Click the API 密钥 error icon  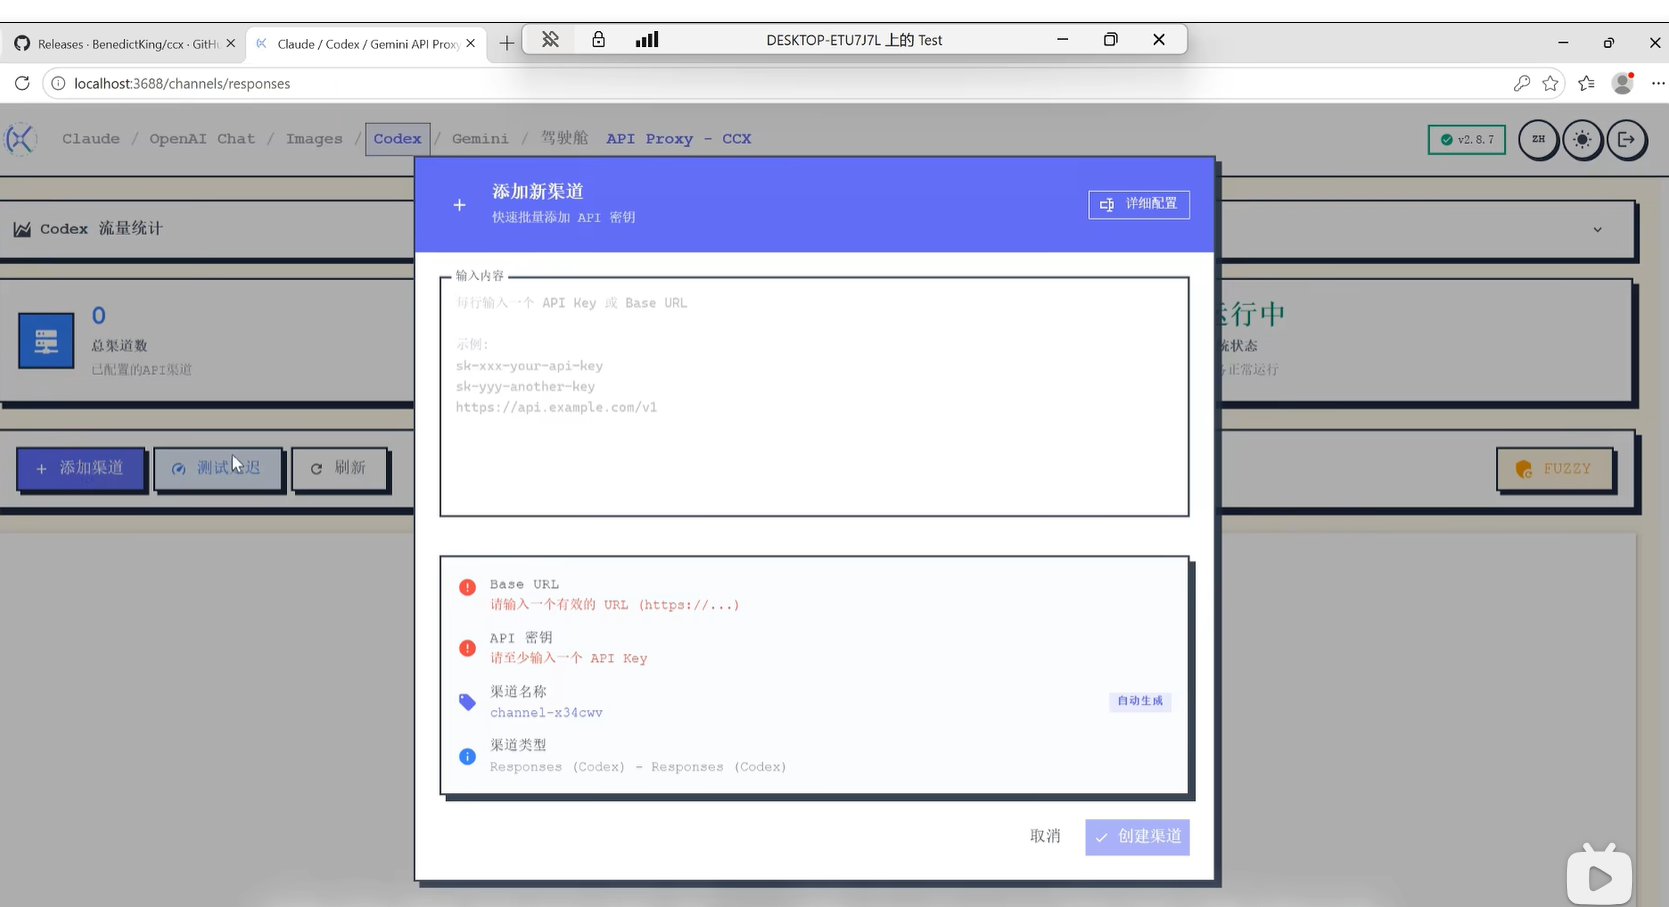pyautogui.click(x=467, y=648)
